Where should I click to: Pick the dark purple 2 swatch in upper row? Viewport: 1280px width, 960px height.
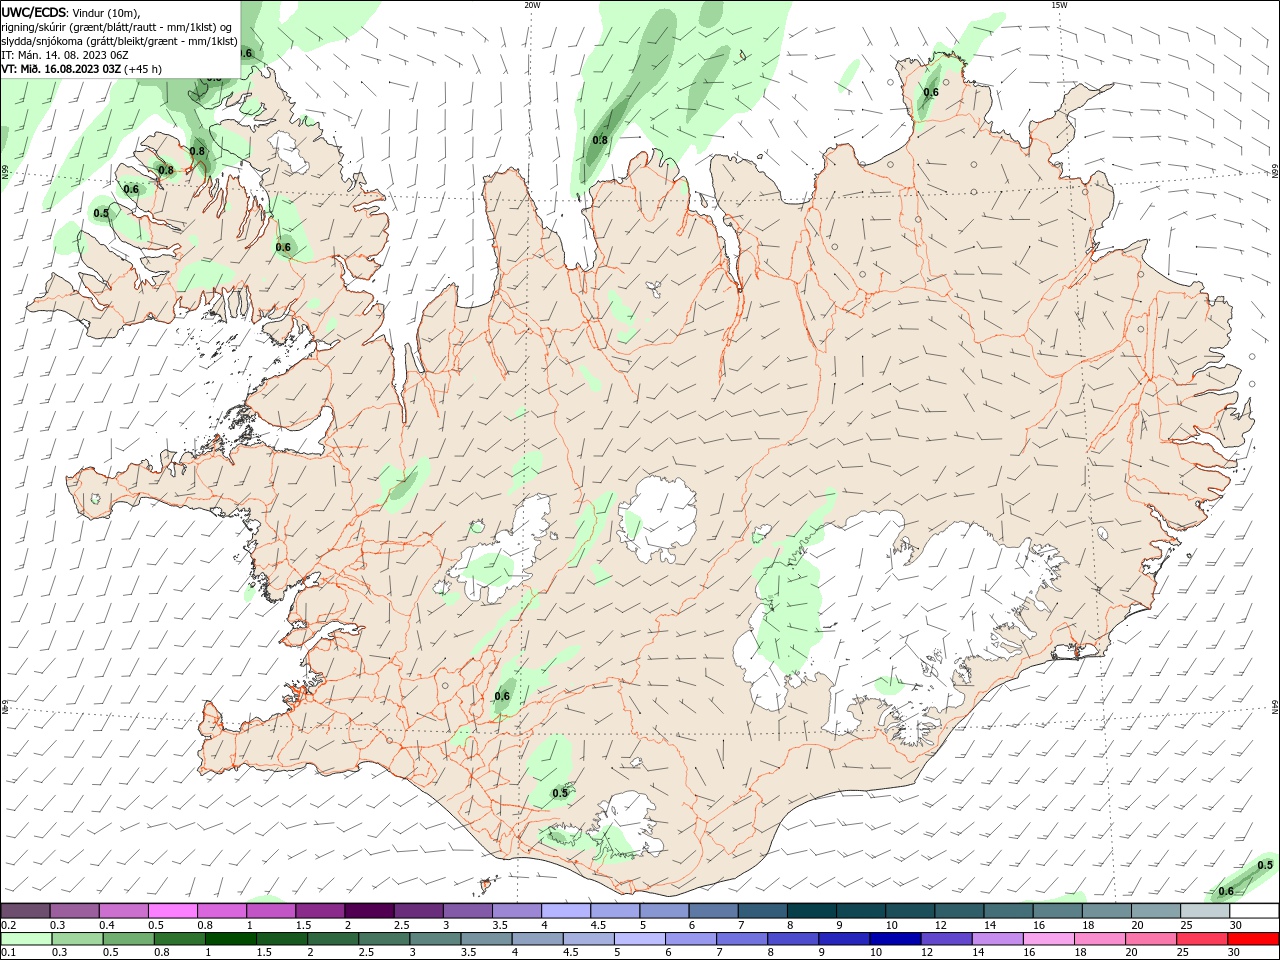tap(369, 911)
